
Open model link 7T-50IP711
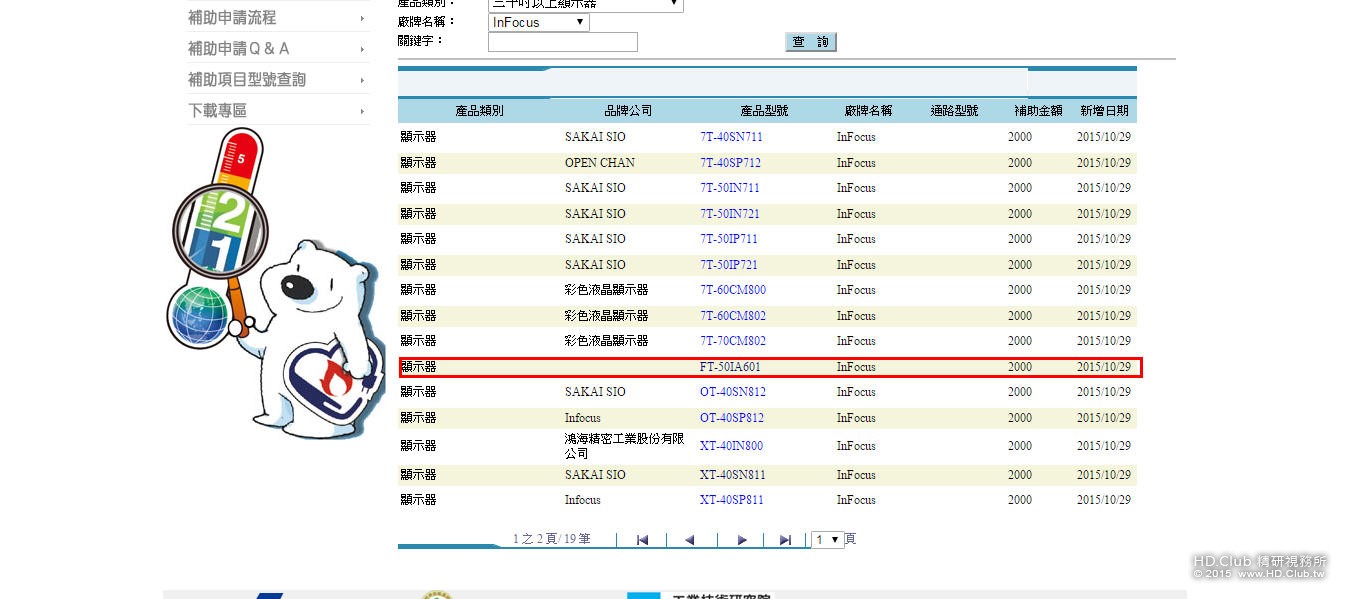[729, 239]
